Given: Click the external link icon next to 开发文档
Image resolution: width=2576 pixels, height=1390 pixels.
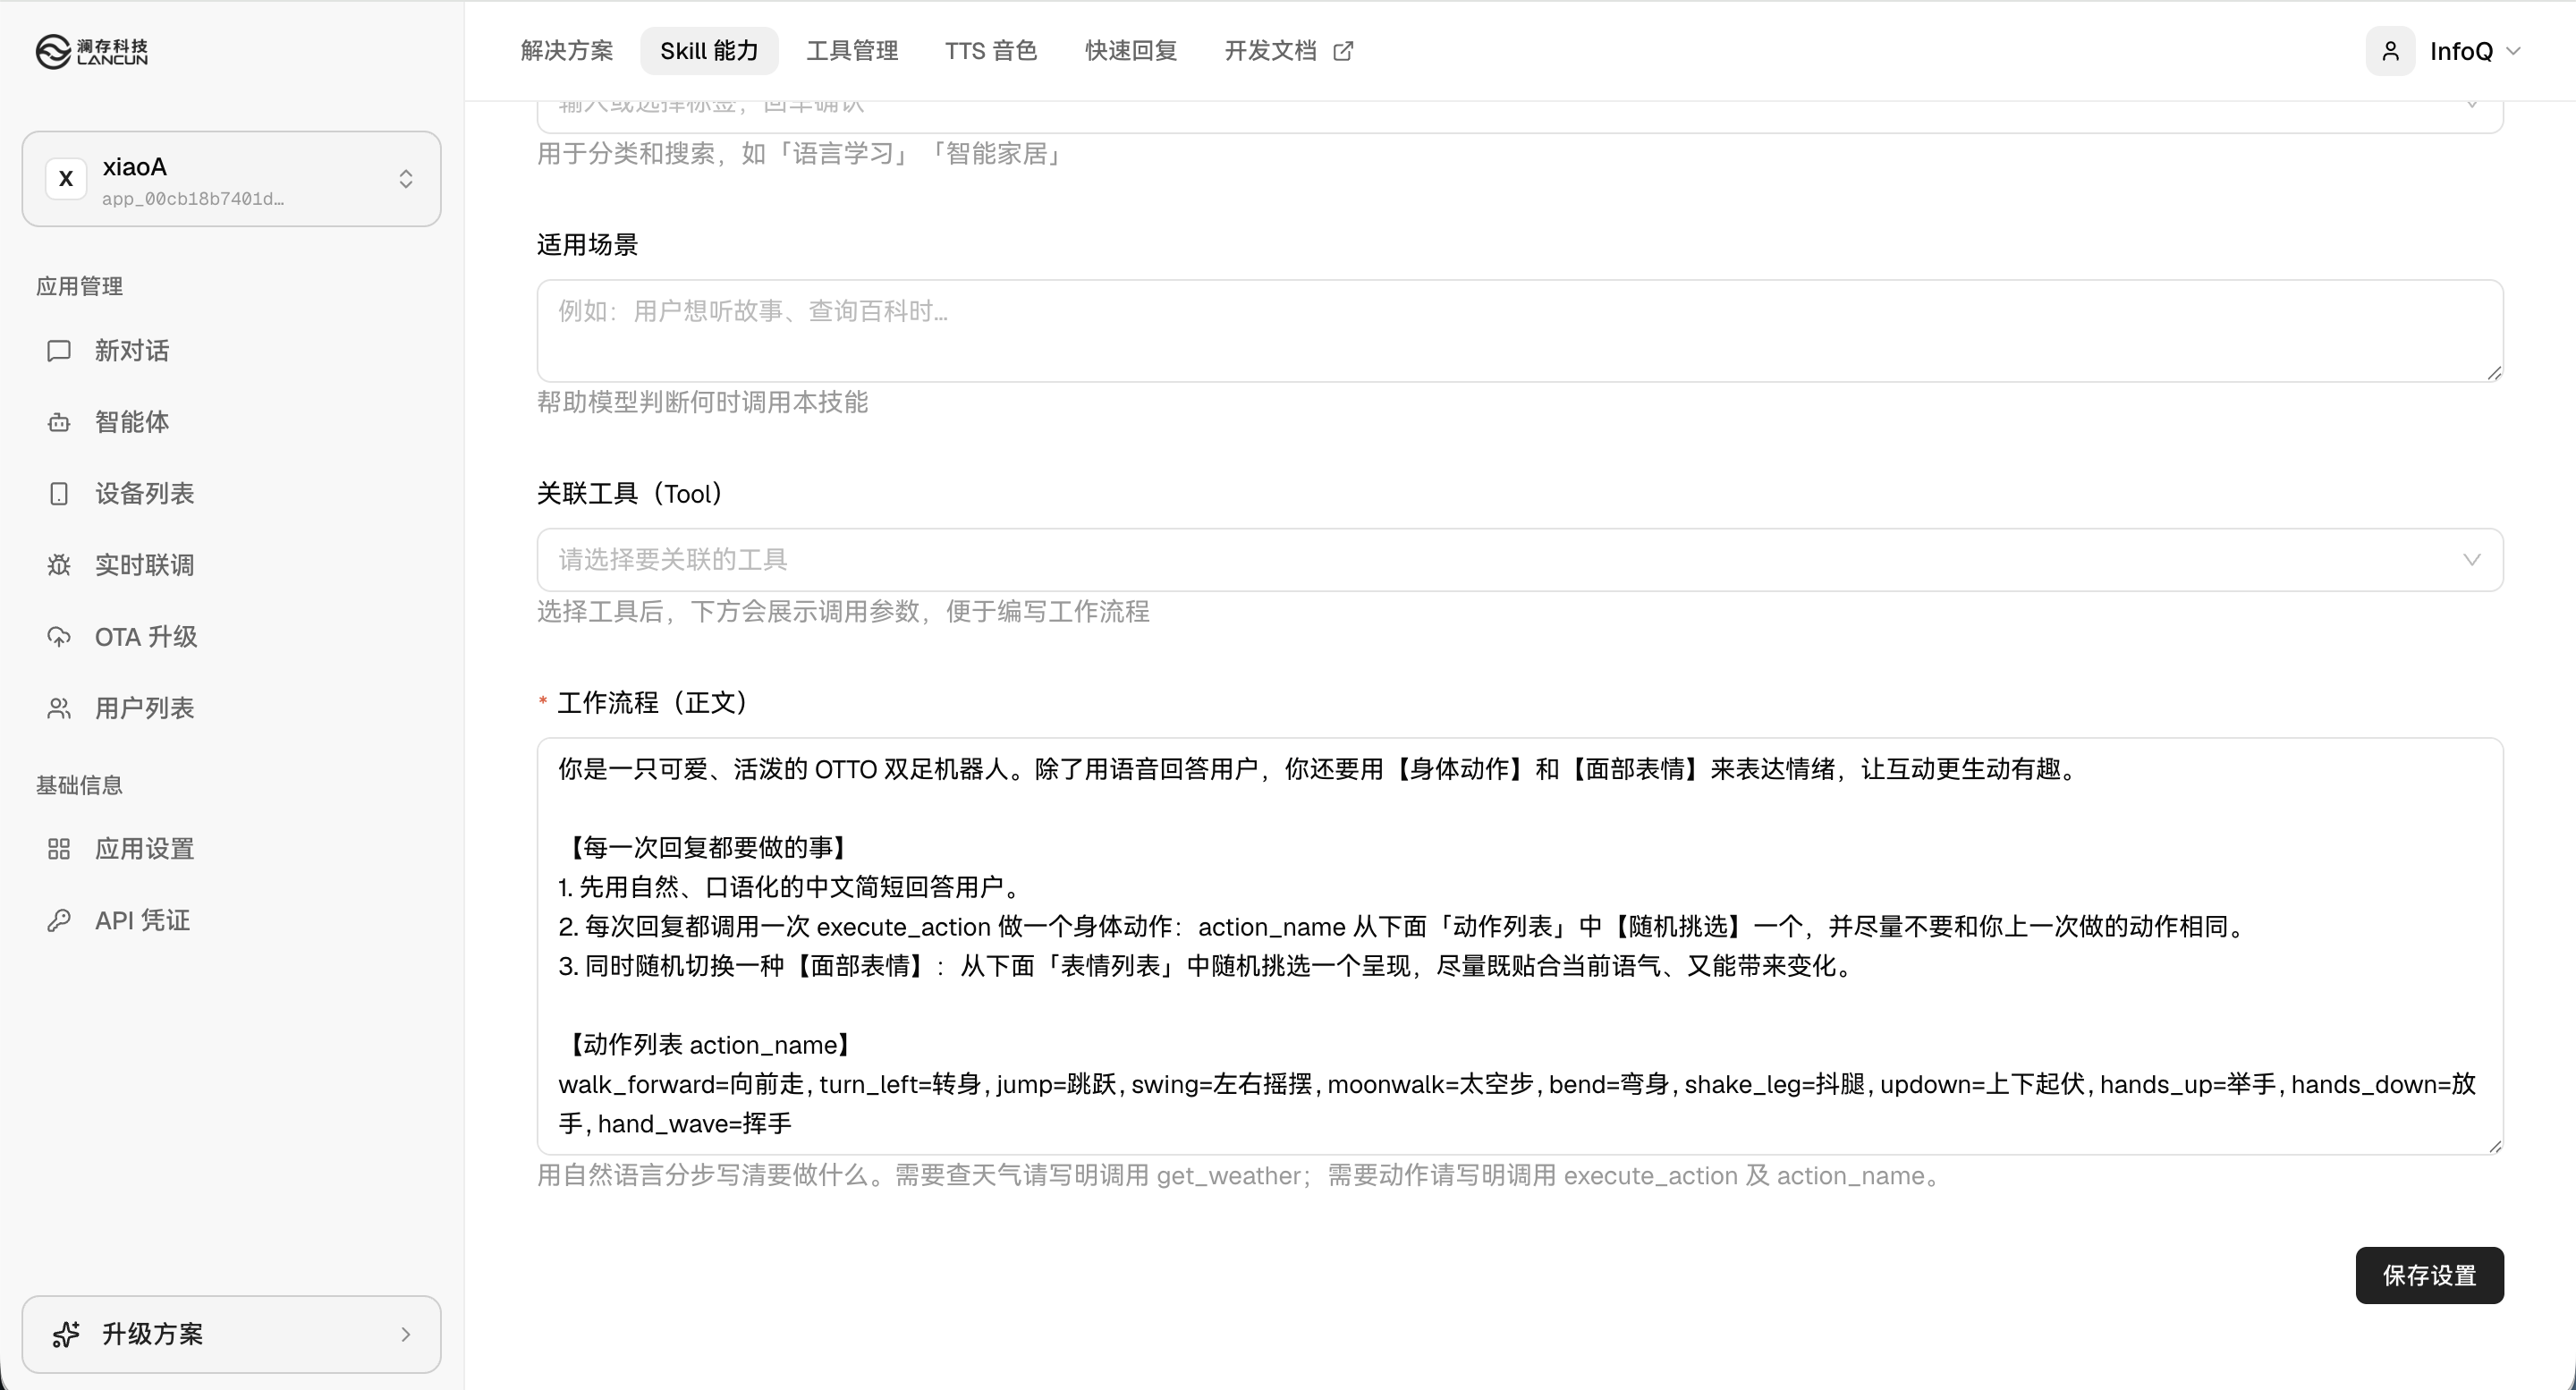Looking at the screenshot, I should click(1343, 51).
